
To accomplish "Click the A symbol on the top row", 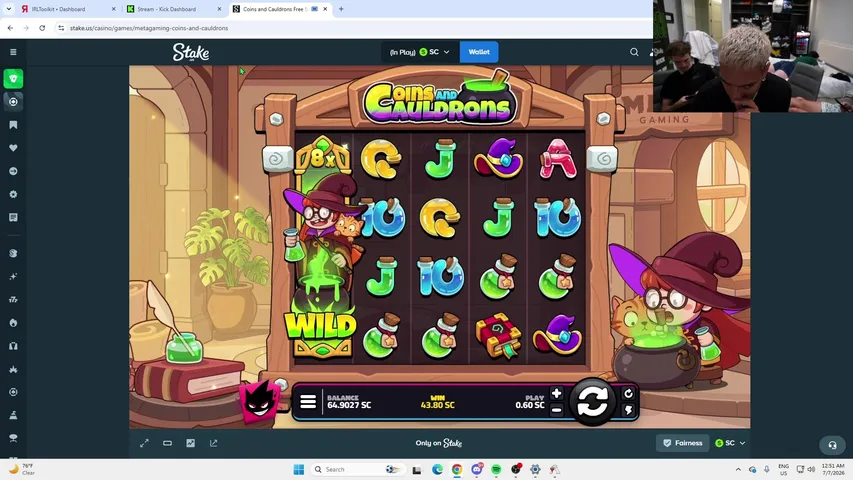I will click(x=557, y=158).
